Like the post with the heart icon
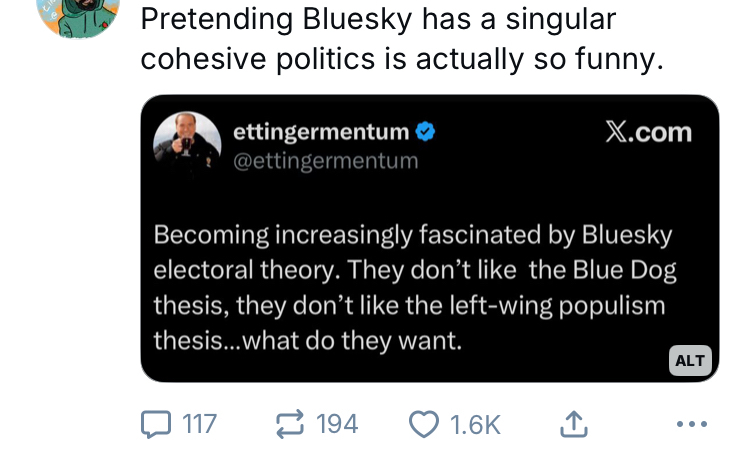 424,424
